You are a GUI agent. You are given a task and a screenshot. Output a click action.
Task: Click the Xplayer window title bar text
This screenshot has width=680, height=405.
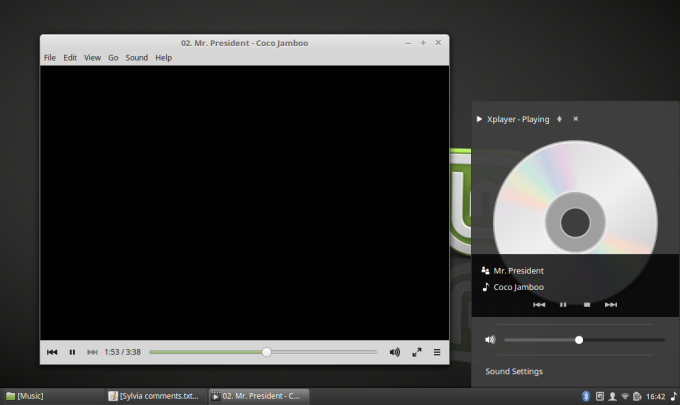[x=245, y=43]
